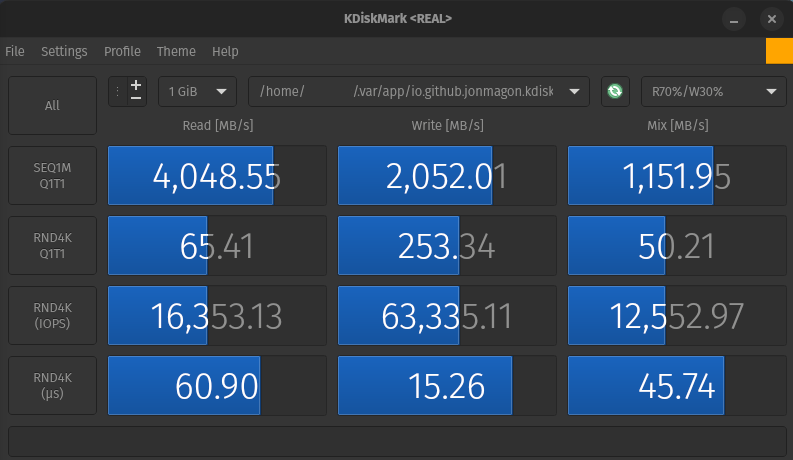Click the RND4K write latency bar 15.26
793x460 pixels.
447,386
